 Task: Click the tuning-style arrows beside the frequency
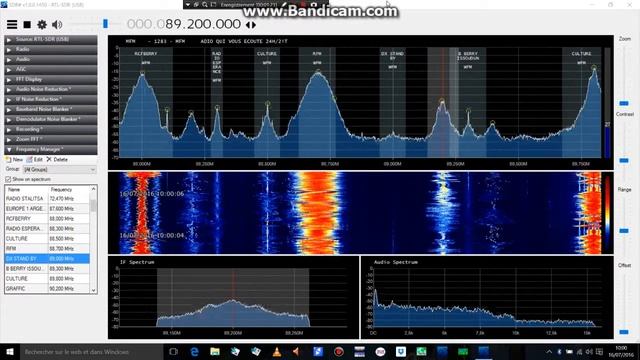251,25
